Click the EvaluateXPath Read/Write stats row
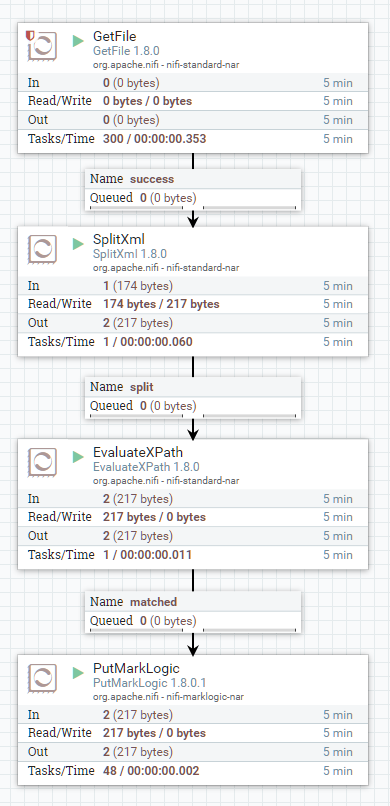The image size is (390, 806). click(x=193, y=517)
